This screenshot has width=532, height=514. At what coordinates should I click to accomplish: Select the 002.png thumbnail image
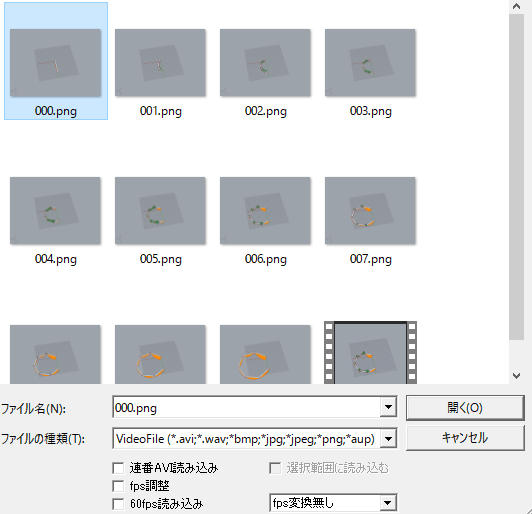(x=265, y=63)
